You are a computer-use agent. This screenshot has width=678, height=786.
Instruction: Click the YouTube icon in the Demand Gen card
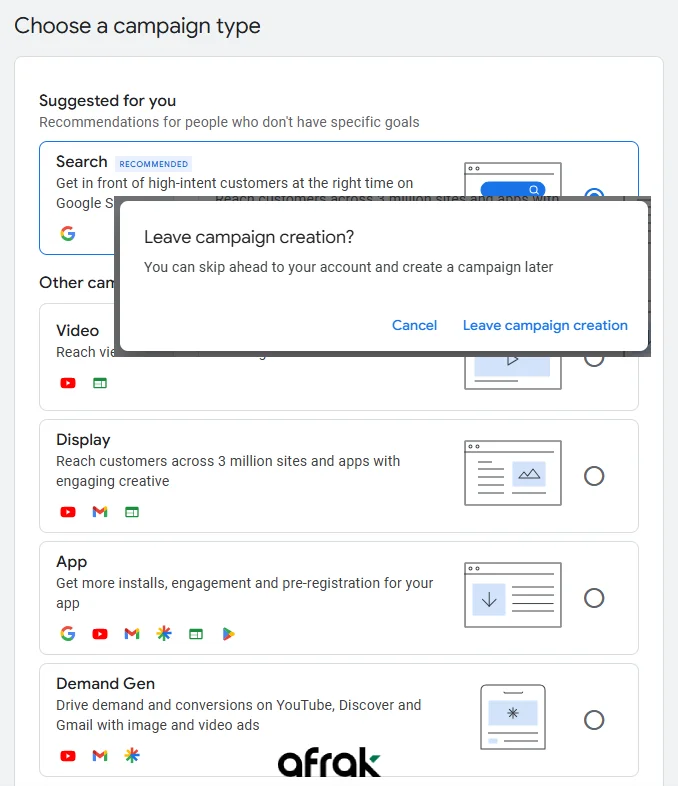coord(68,756)
